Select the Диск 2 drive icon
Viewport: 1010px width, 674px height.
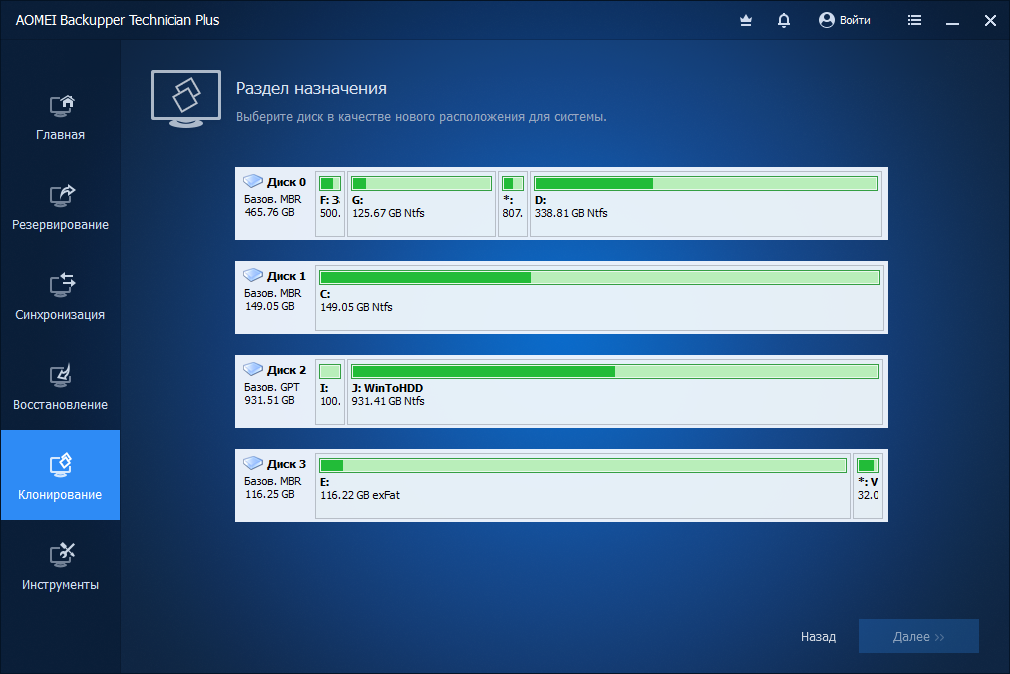(253, 369)
